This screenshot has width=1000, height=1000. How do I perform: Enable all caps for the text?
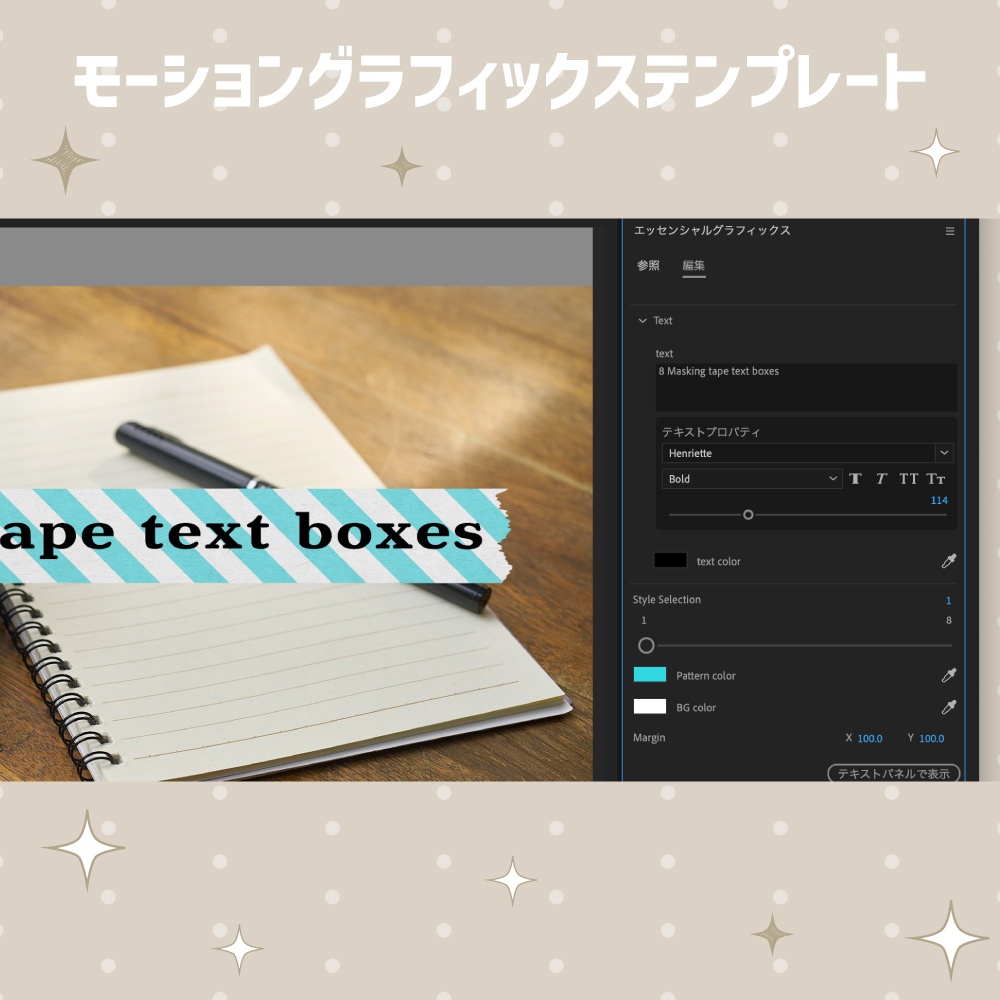click(908, 478)
